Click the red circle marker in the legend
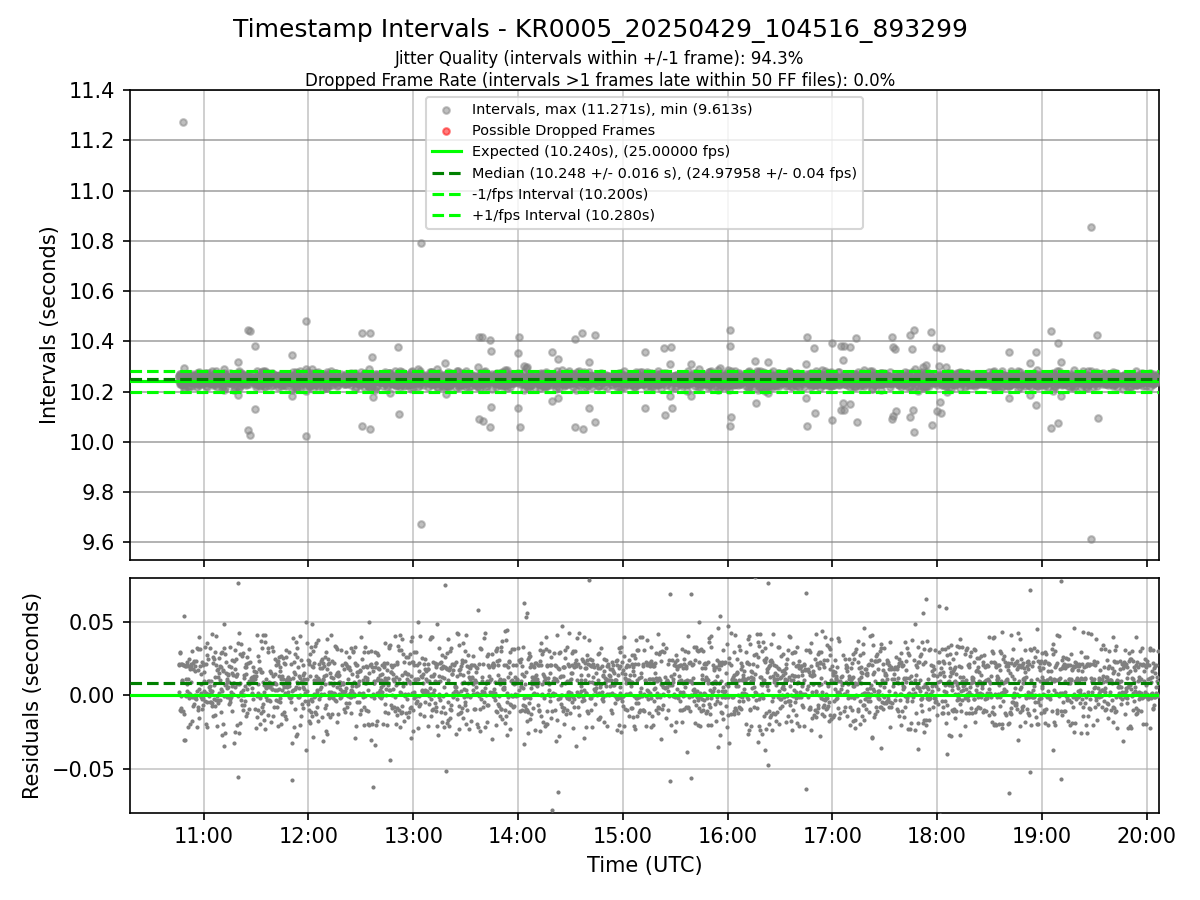Viewport: 1200px width, 900px height. 447,131
